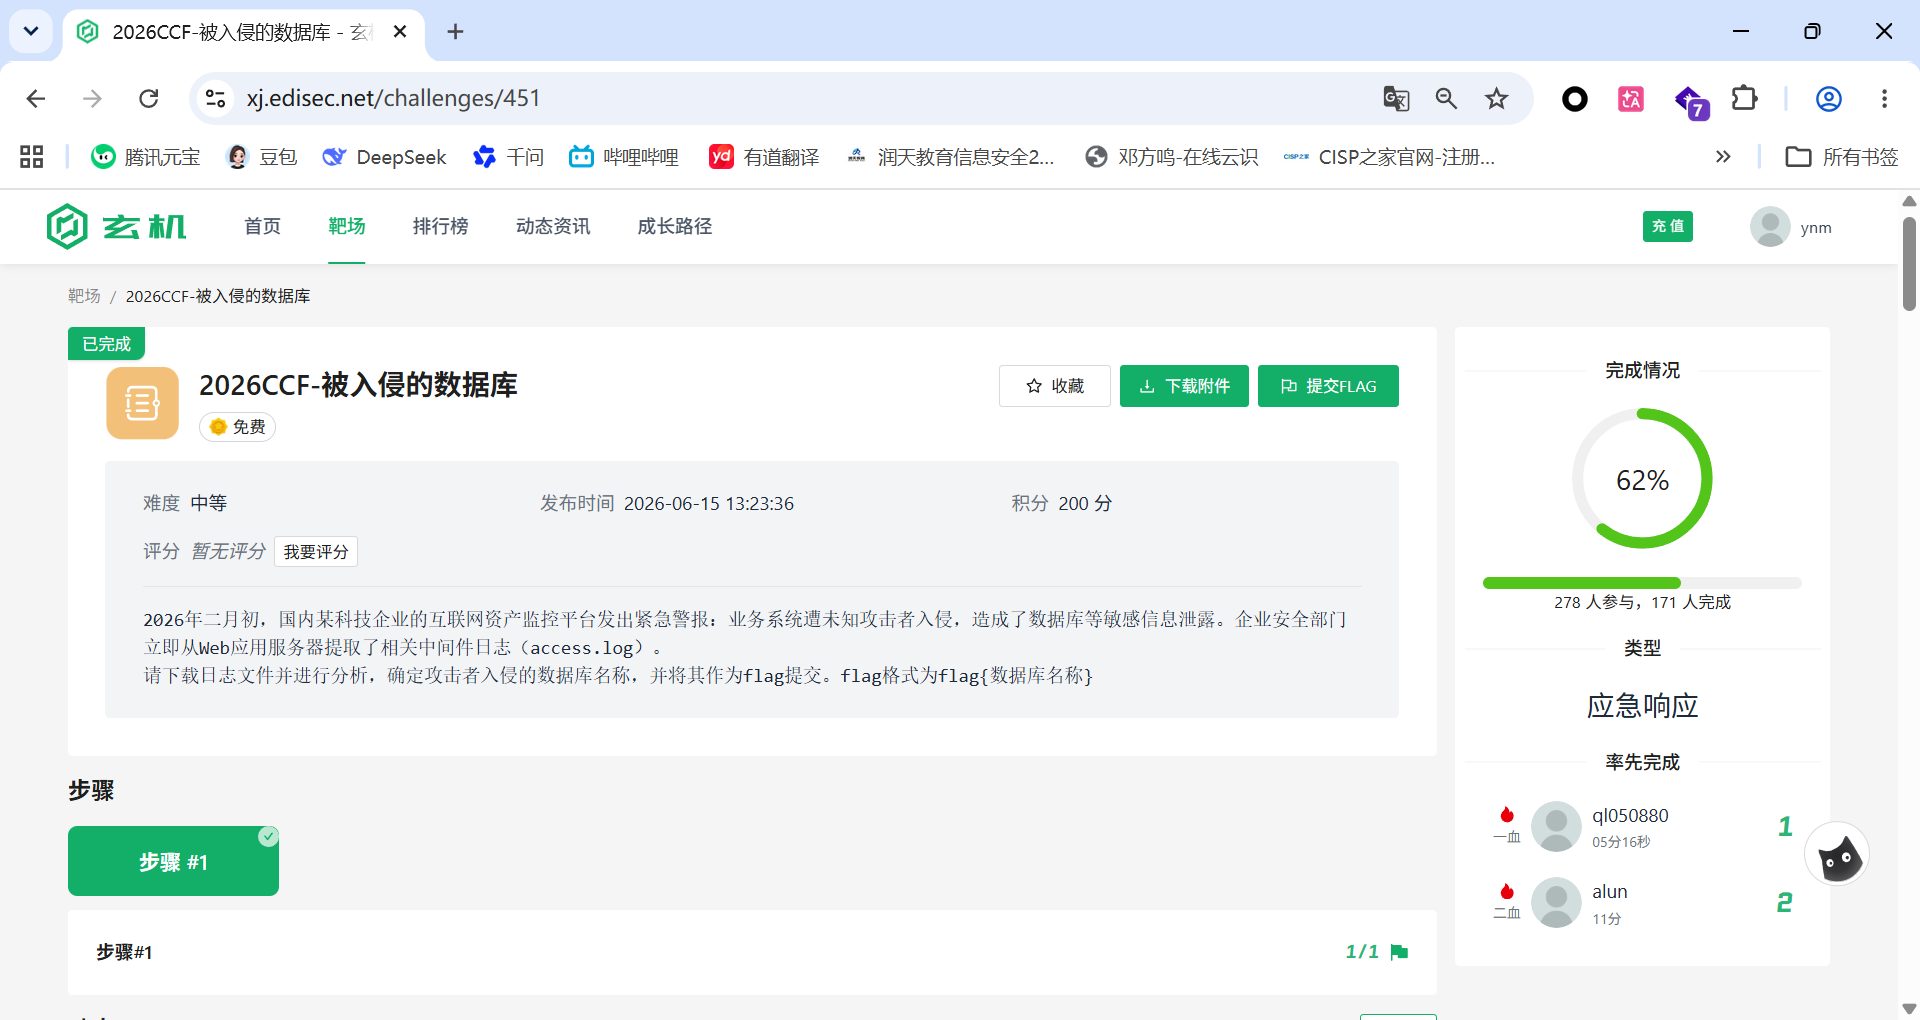Click the 2026-06-15 13:23:36 publish time
The width and height of the screenshot is (1920, 1020).
[x=709, y=504]
